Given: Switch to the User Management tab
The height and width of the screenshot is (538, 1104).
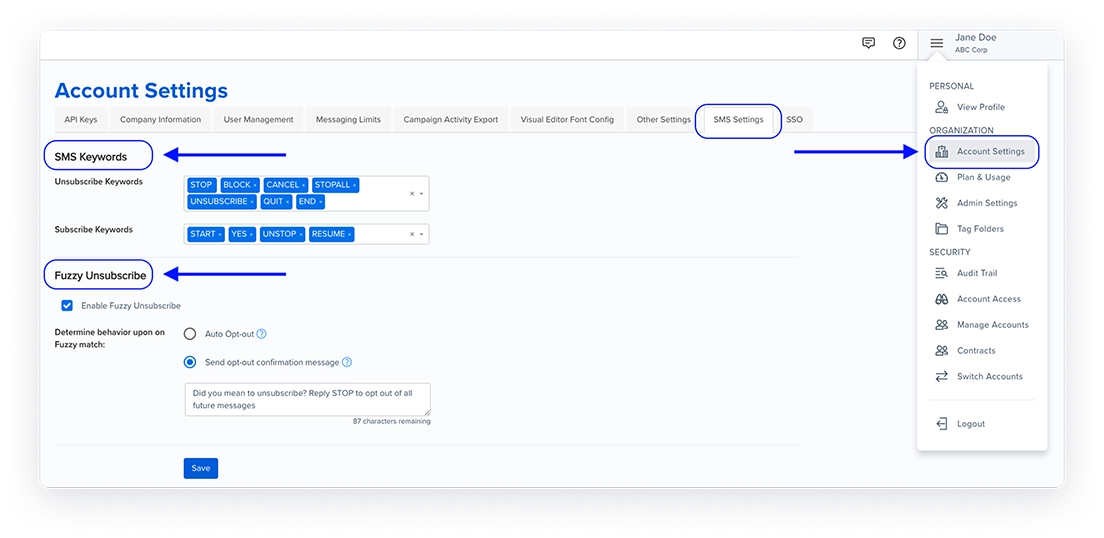Looking at the screenshot, I should tap(258, 120).
